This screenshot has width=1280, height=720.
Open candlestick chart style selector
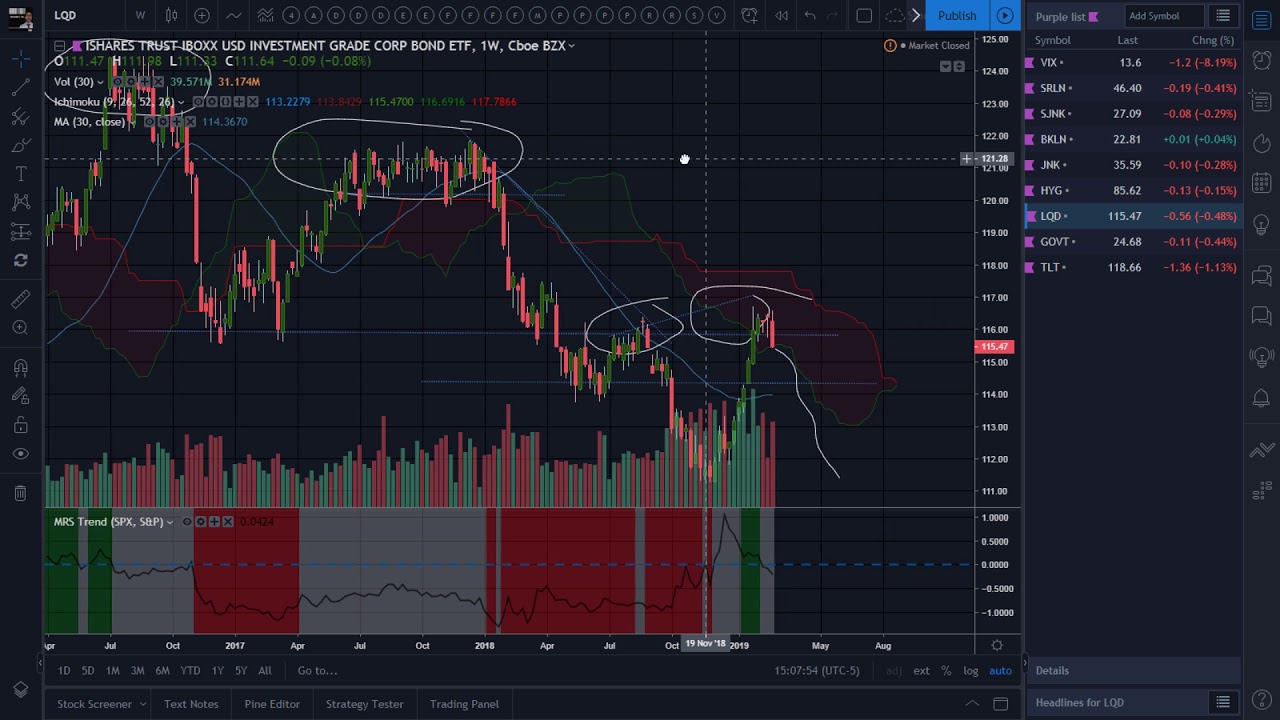(171, 15)
